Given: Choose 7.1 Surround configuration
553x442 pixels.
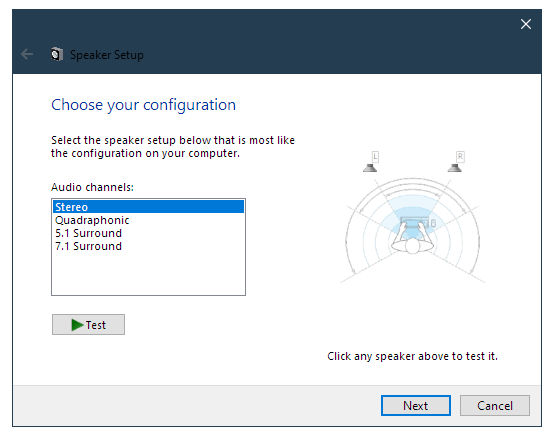Looking at the screenshot, I should (x=148, y=246).
